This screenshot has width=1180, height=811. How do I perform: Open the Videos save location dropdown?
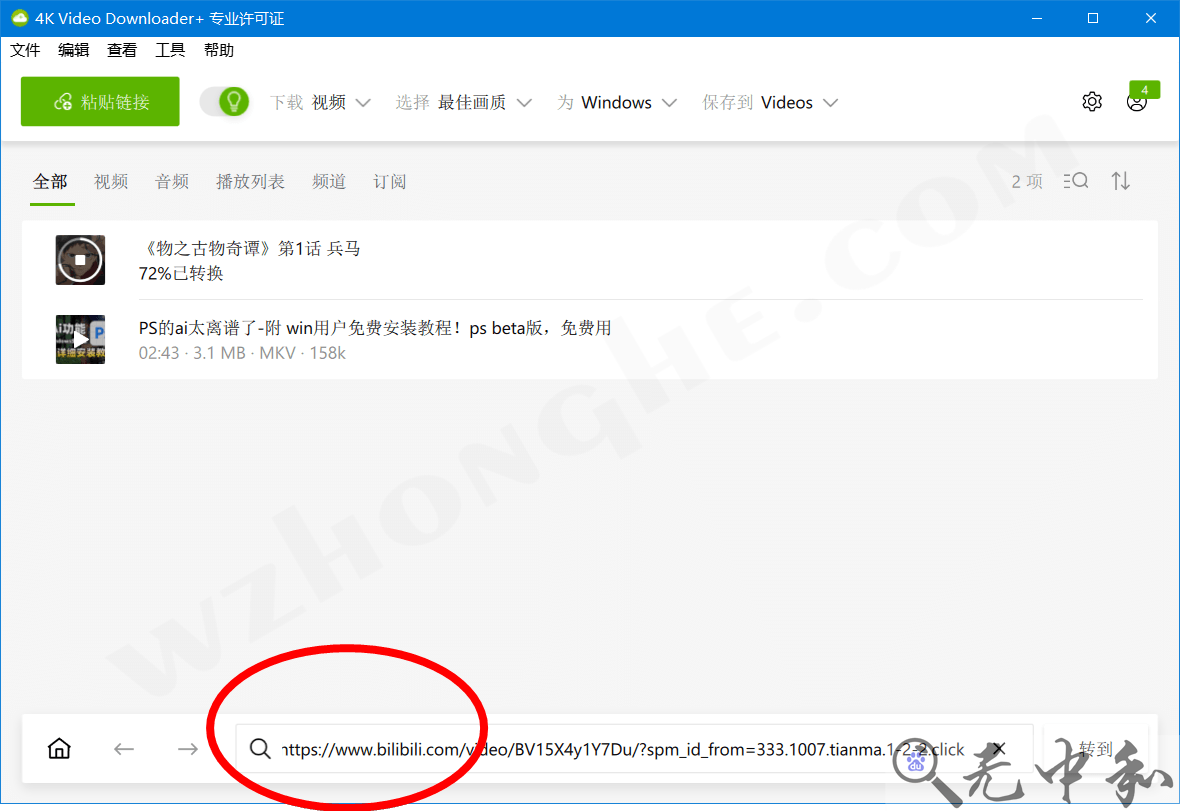click(798, 101)
